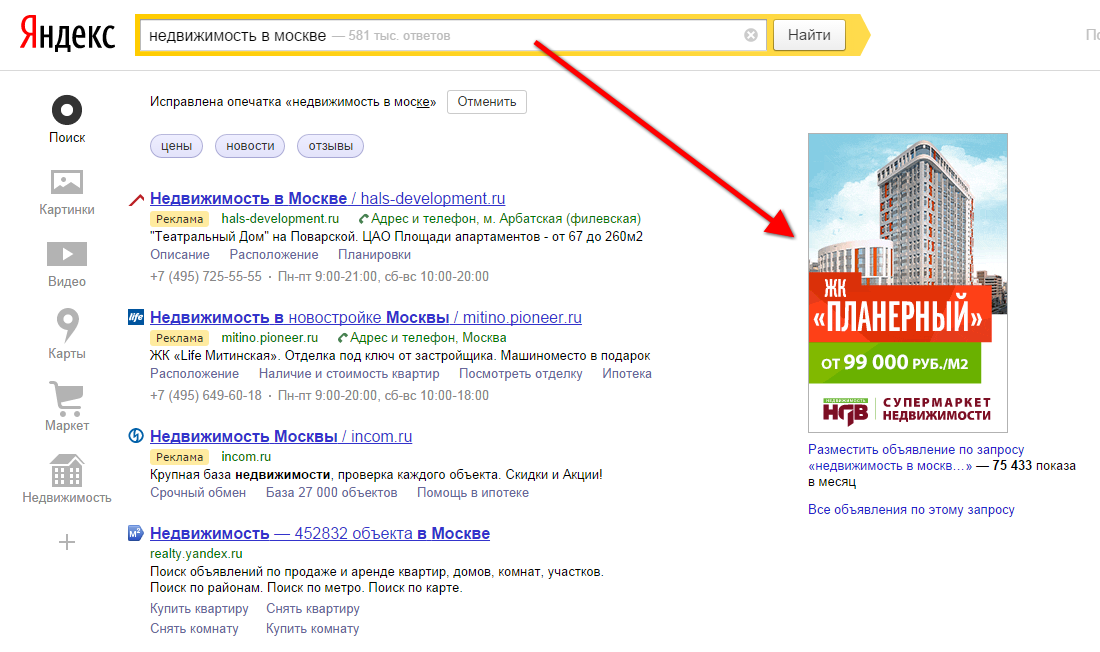The height and width of the screenshot is (652, 1100).
Task: Select the новости filter chip
Action: 250,146
